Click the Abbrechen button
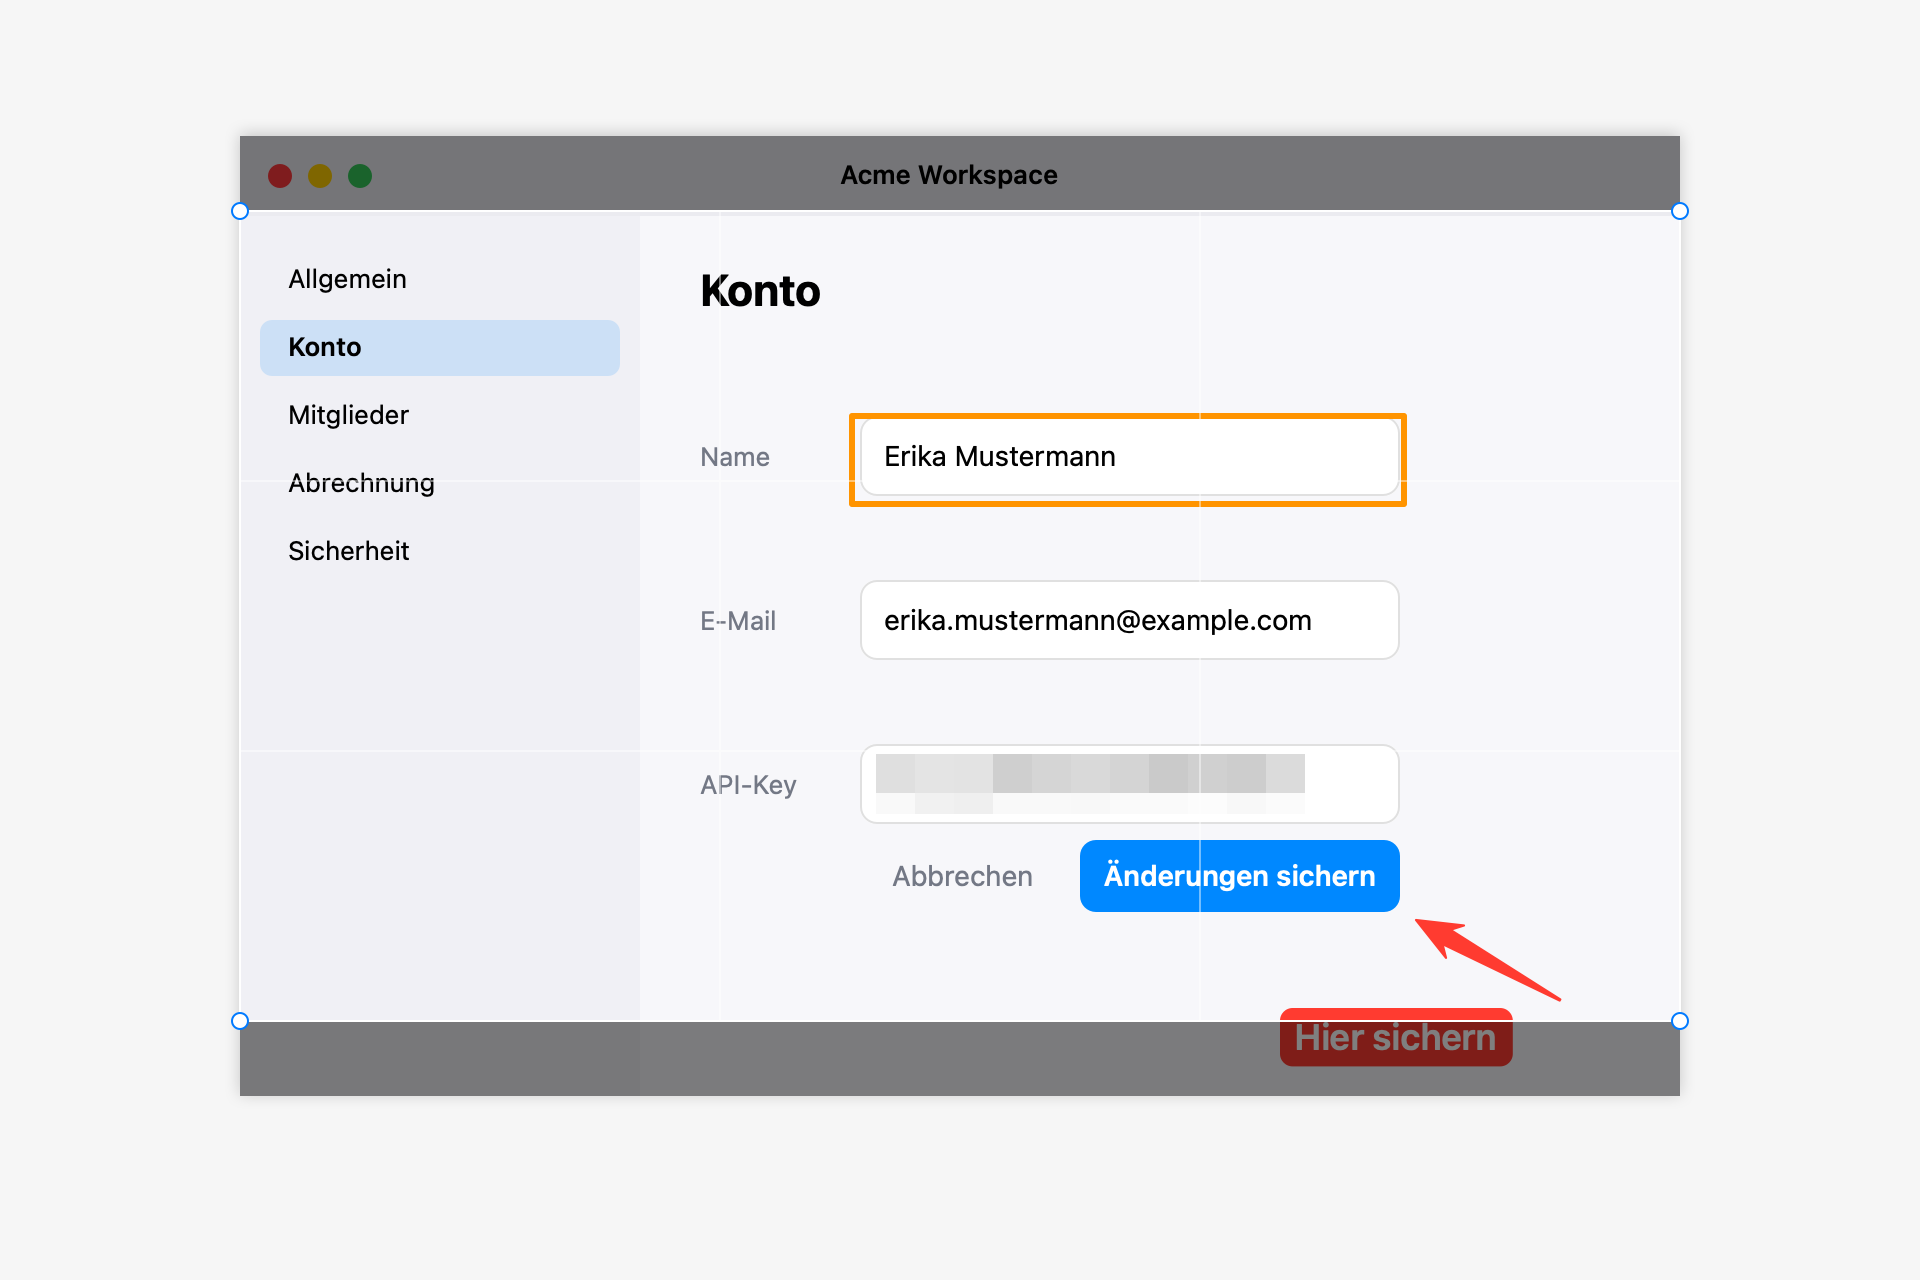 pyautogui.click(x=962, y=876)
